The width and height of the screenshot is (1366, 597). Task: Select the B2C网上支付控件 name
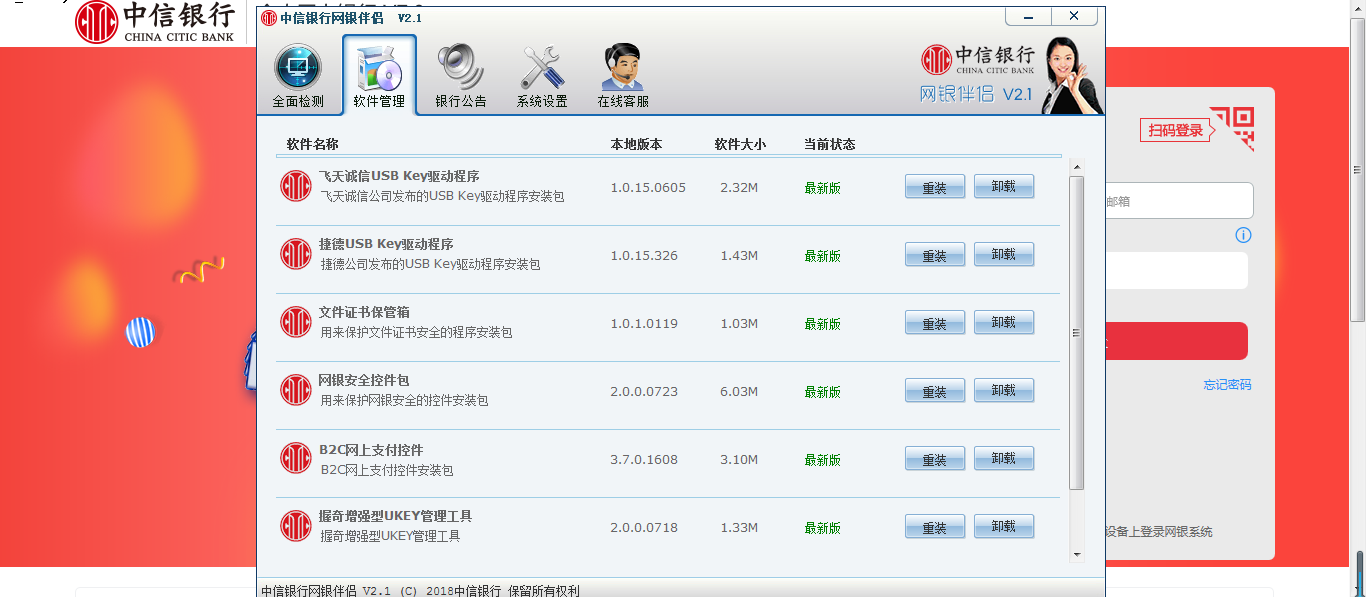point(371,450)
